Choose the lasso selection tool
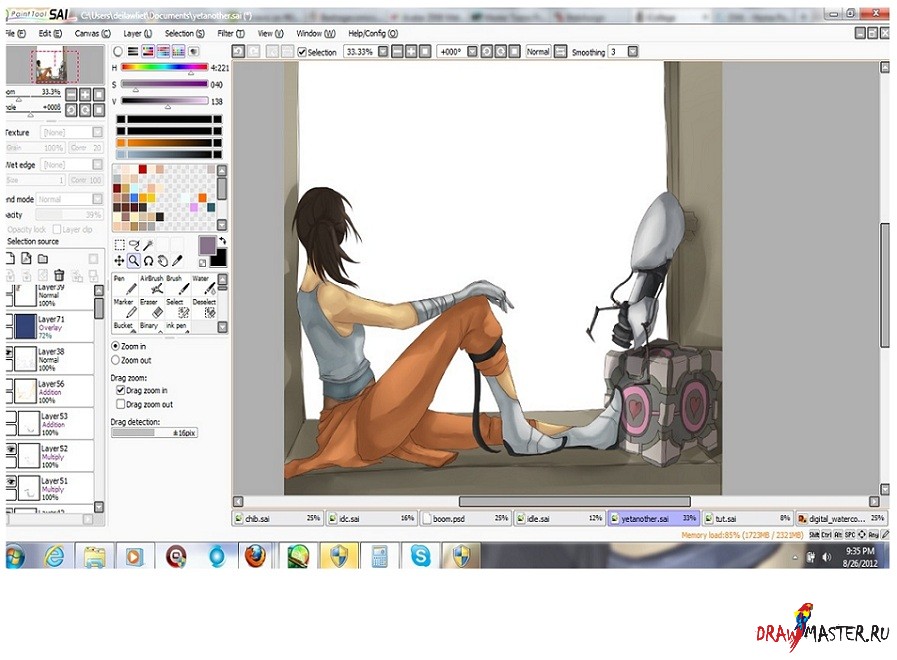The width and height of the screenshot is (897, 660). 134,245
